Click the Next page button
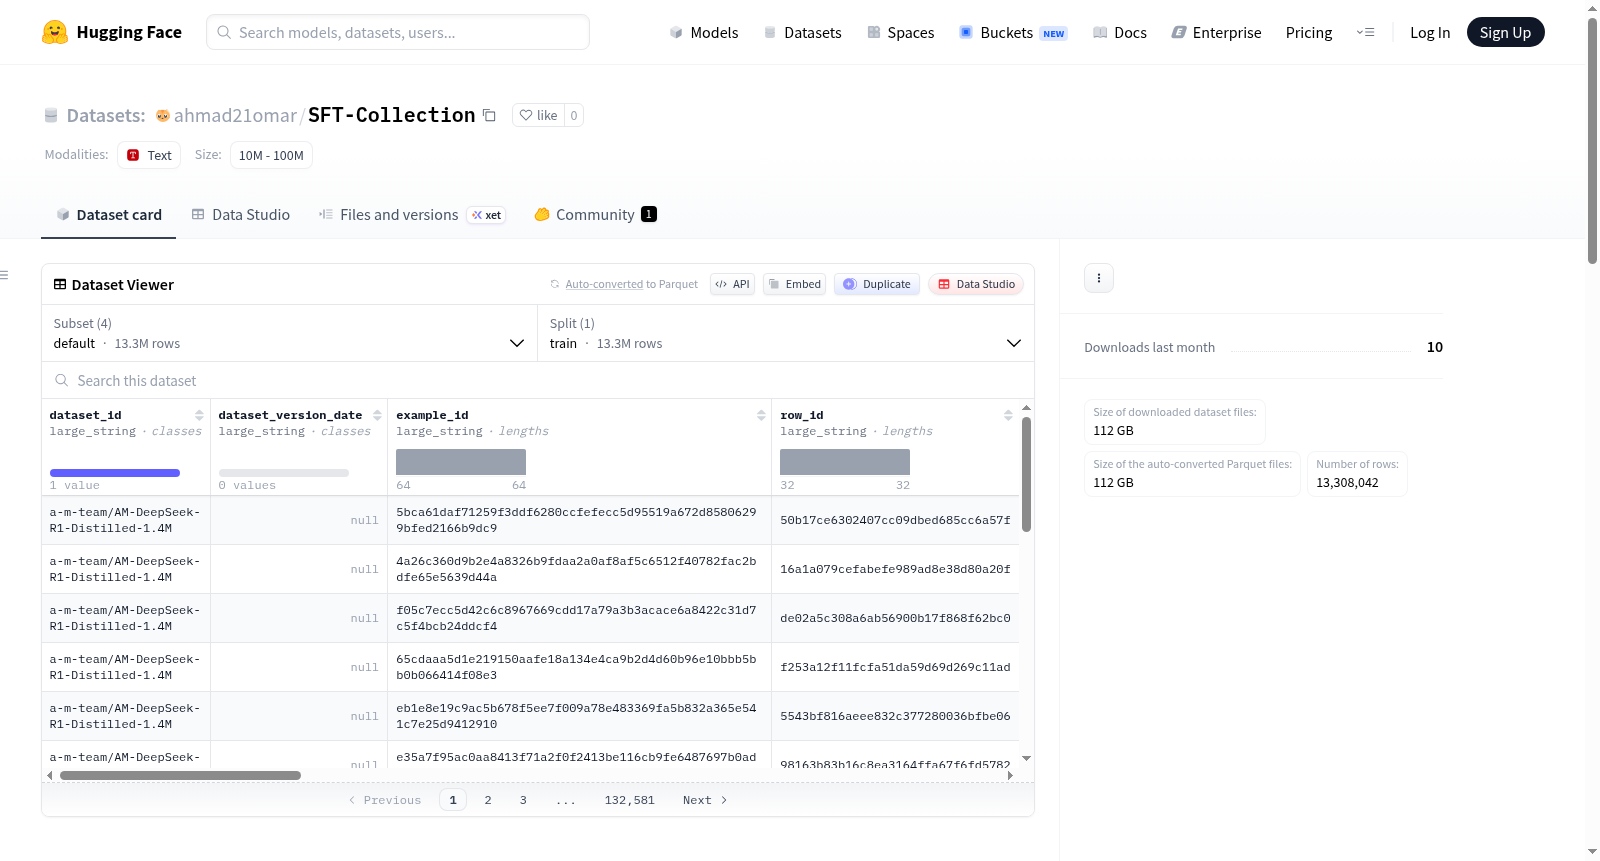Screen dimensions: 1600x861 [x=705, y=800]
